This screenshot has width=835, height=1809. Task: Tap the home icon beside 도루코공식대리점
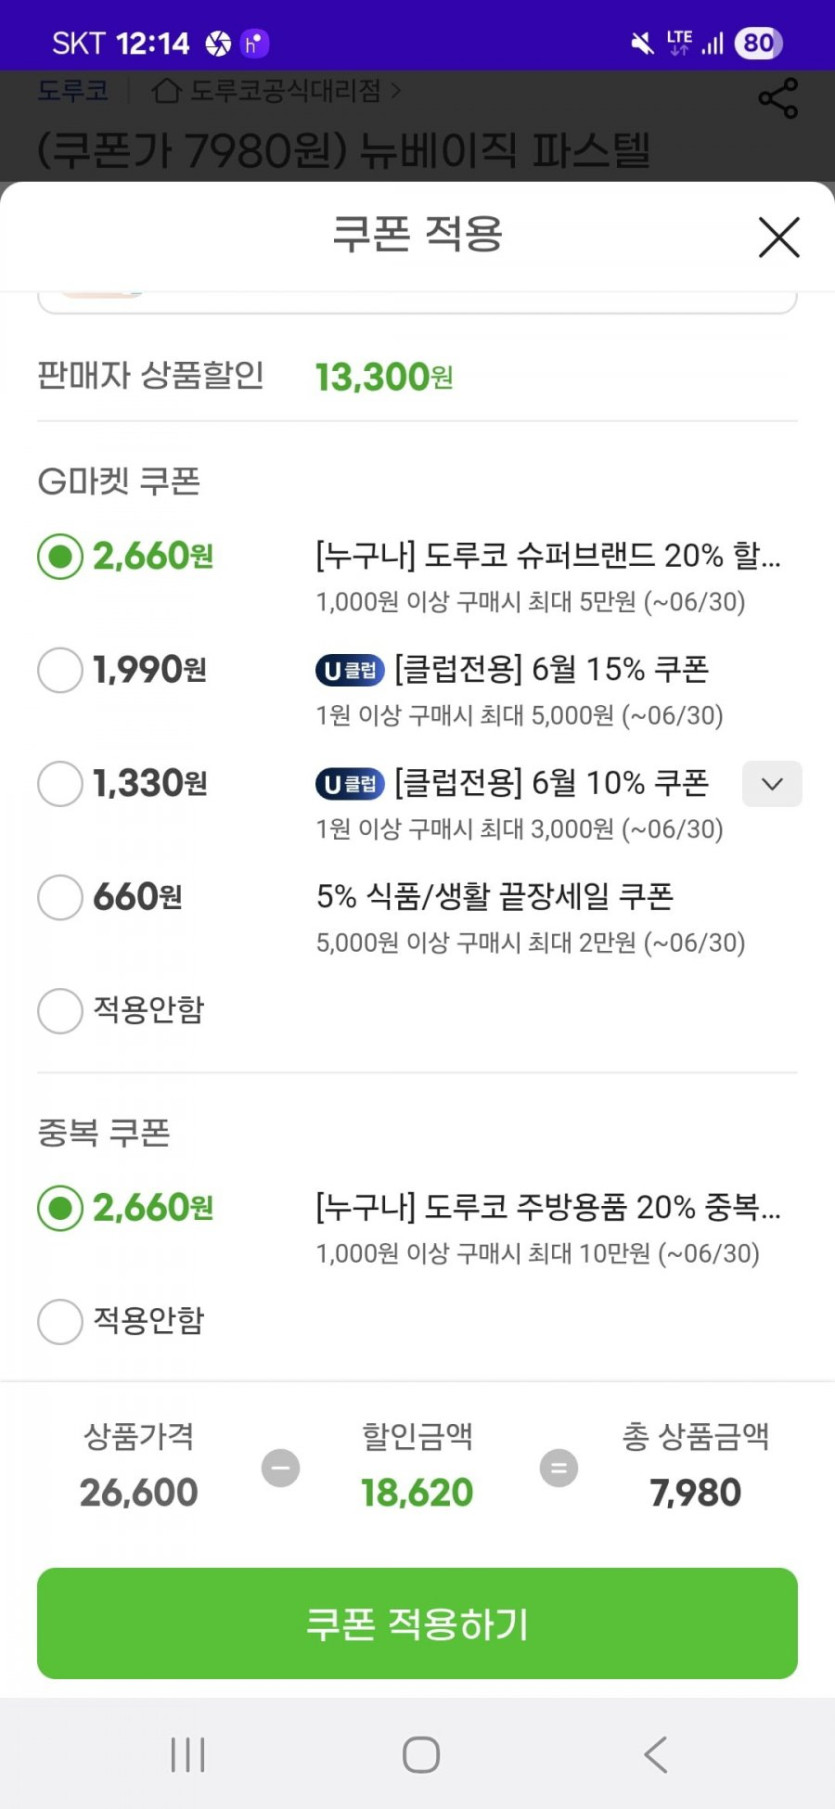166,92
